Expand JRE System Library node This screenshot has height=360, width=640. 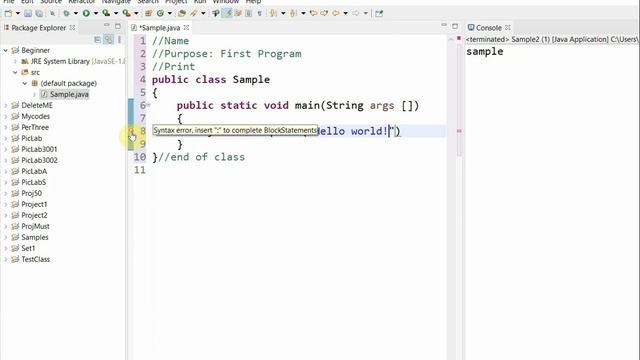point(16,61)
